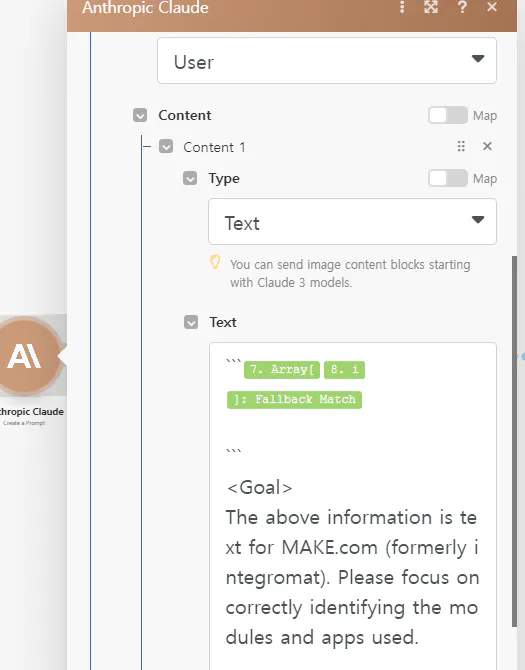Click the ']: Fallback Match' variable pill
Screen dimensions: 525x670
pos(294,400)
